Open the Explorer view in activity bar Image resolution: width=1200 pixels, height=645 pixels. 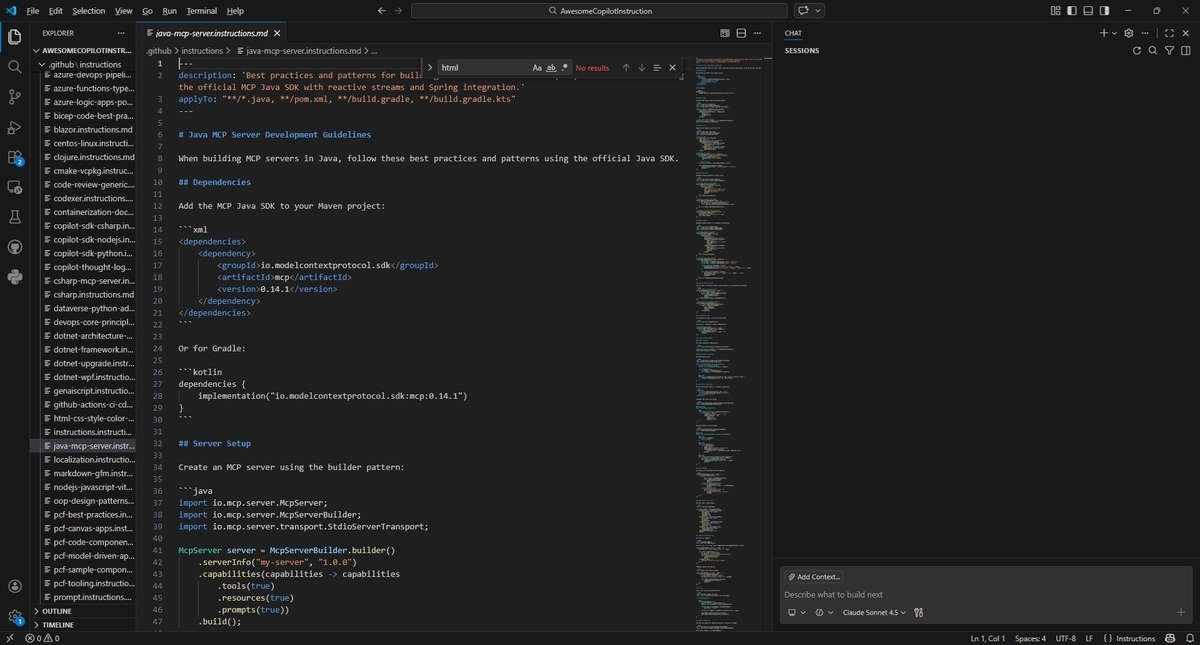[15, 37]
